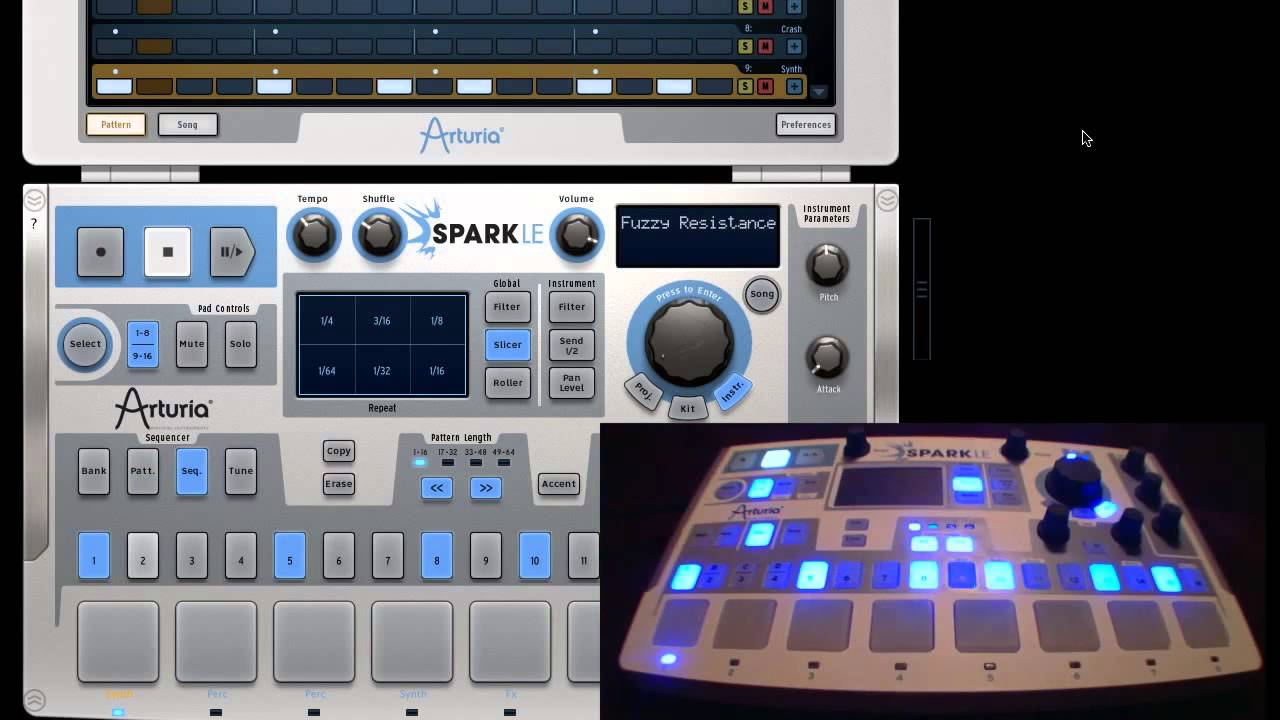Image resolution: width=1280 pixels, height=720 pixels.
Task: Start playback with the Play/Pause button
Action: point(232,252)
